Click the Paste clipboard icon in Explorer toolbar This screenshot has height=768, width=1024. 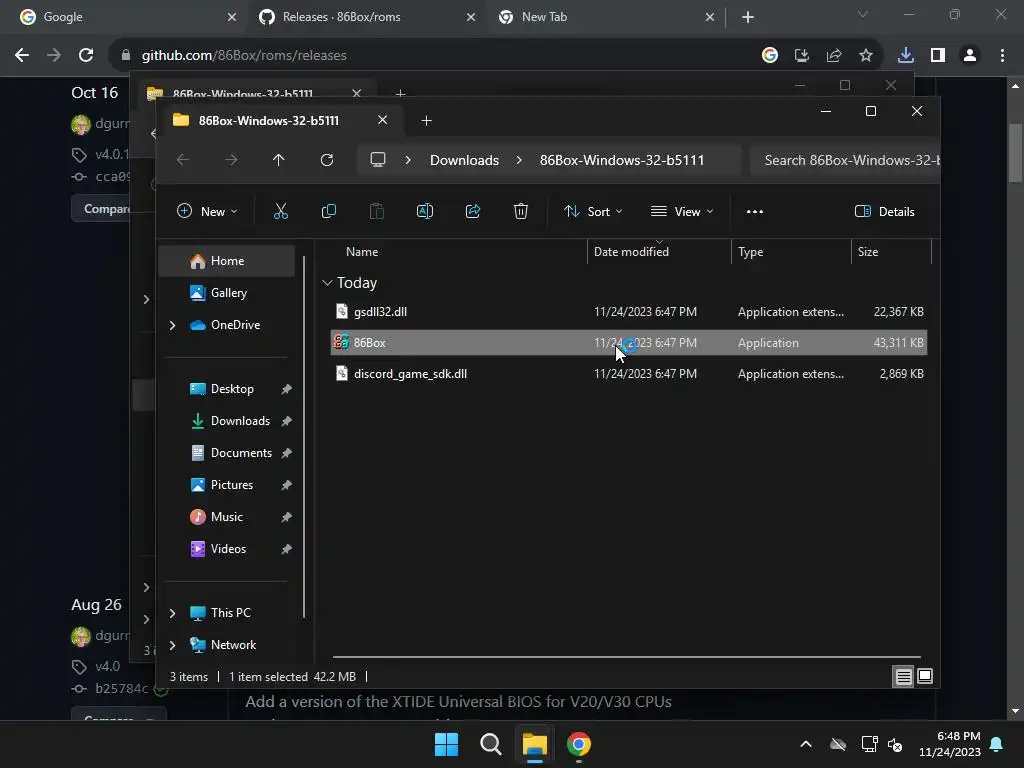tap(377, 211)
